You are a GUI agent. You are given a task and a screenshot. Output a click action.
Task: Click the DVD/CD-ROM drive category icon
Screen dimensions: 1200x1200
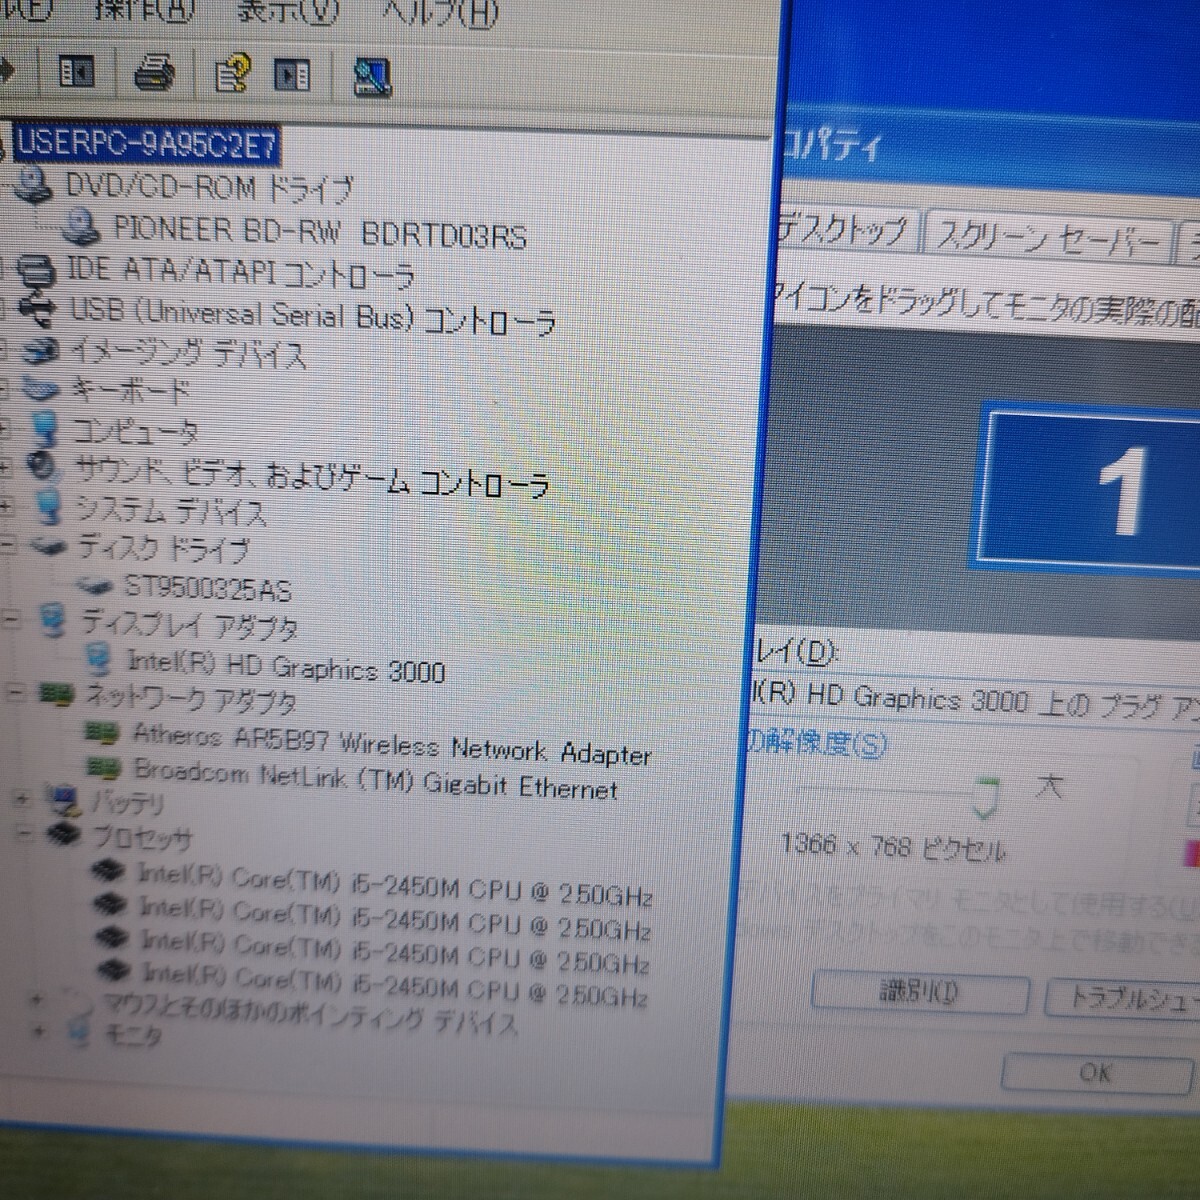33,185
